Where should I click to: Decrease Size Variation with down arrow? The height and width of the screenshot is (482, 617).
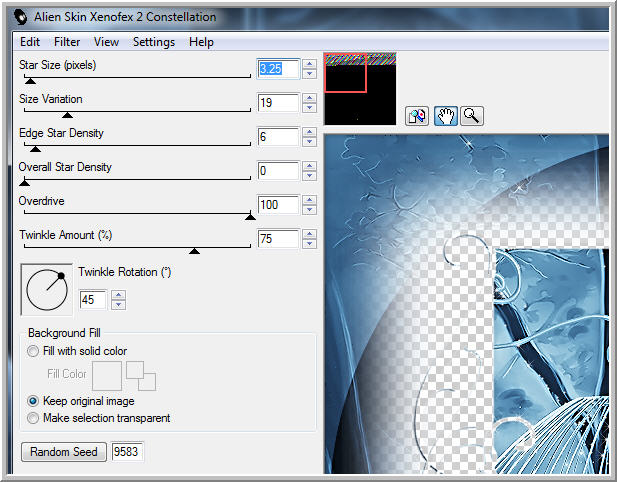(x=310, y=107)
